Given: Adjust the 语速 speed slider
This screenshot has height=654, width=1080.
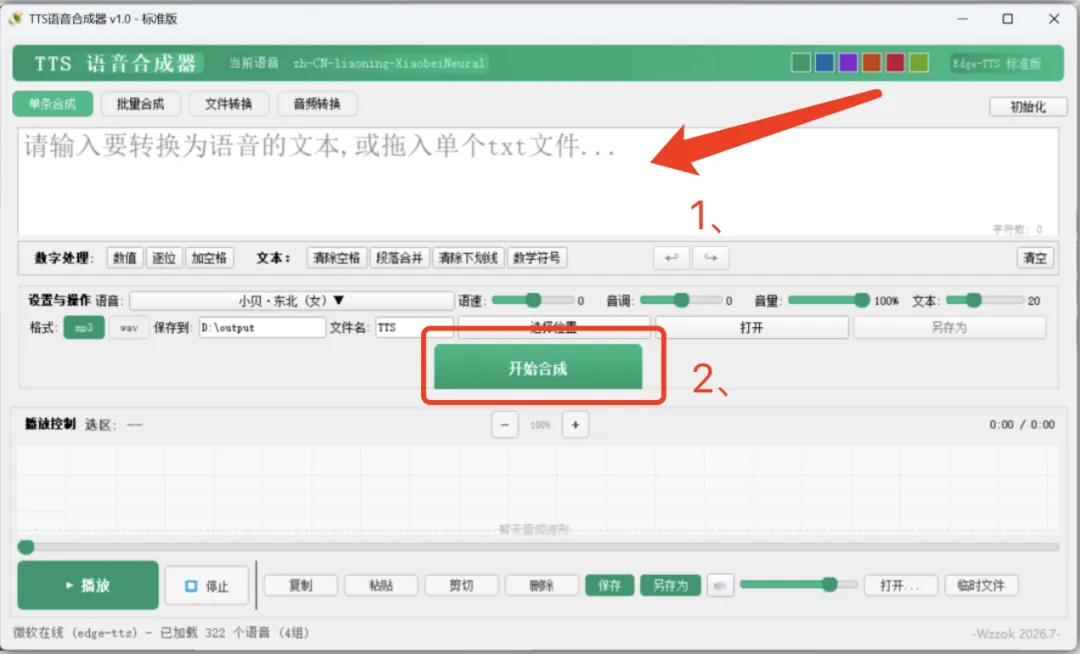Looking at the screenshot, I should tap(533, 300).
